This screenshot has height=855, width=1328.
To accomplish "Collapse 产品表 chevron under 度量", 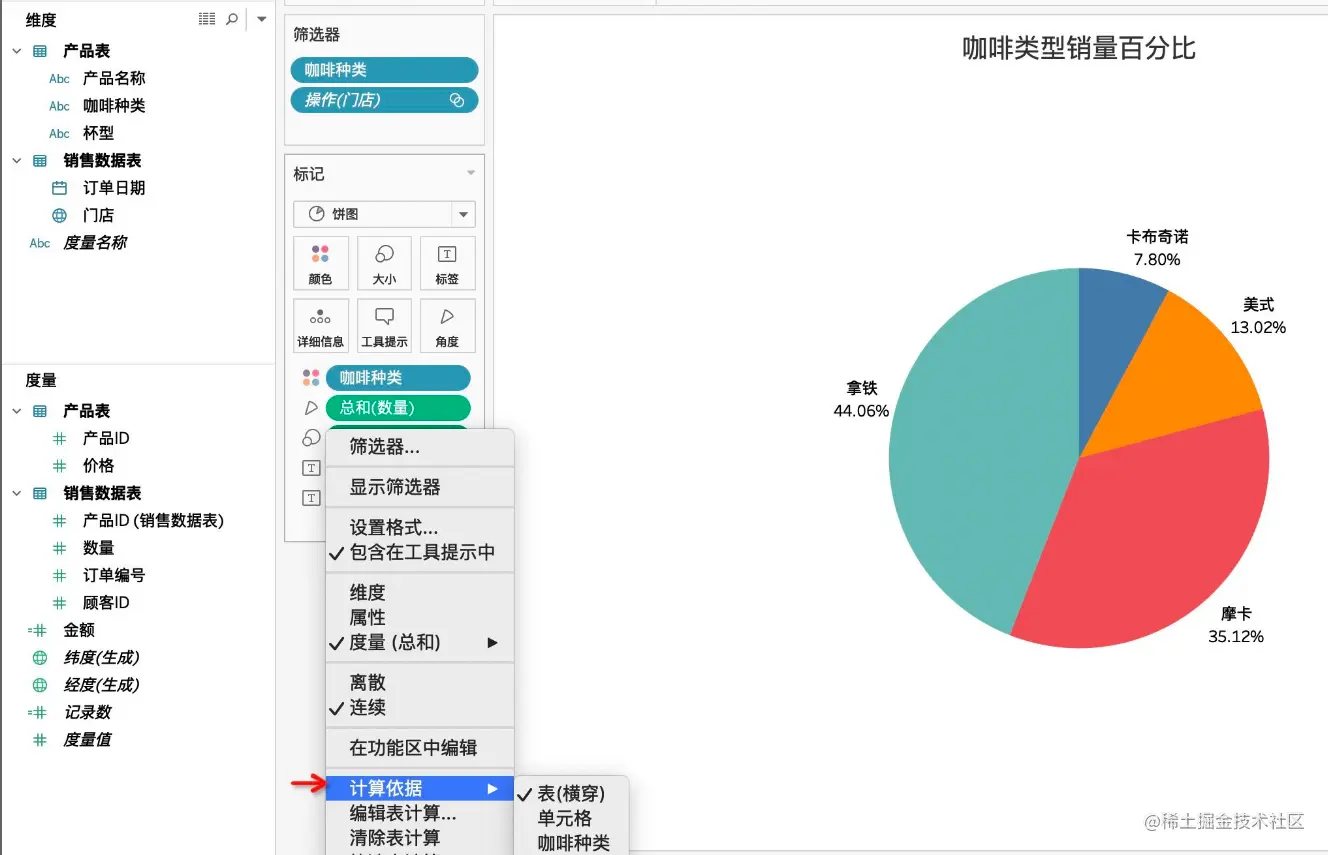I will tap(17, 411).
